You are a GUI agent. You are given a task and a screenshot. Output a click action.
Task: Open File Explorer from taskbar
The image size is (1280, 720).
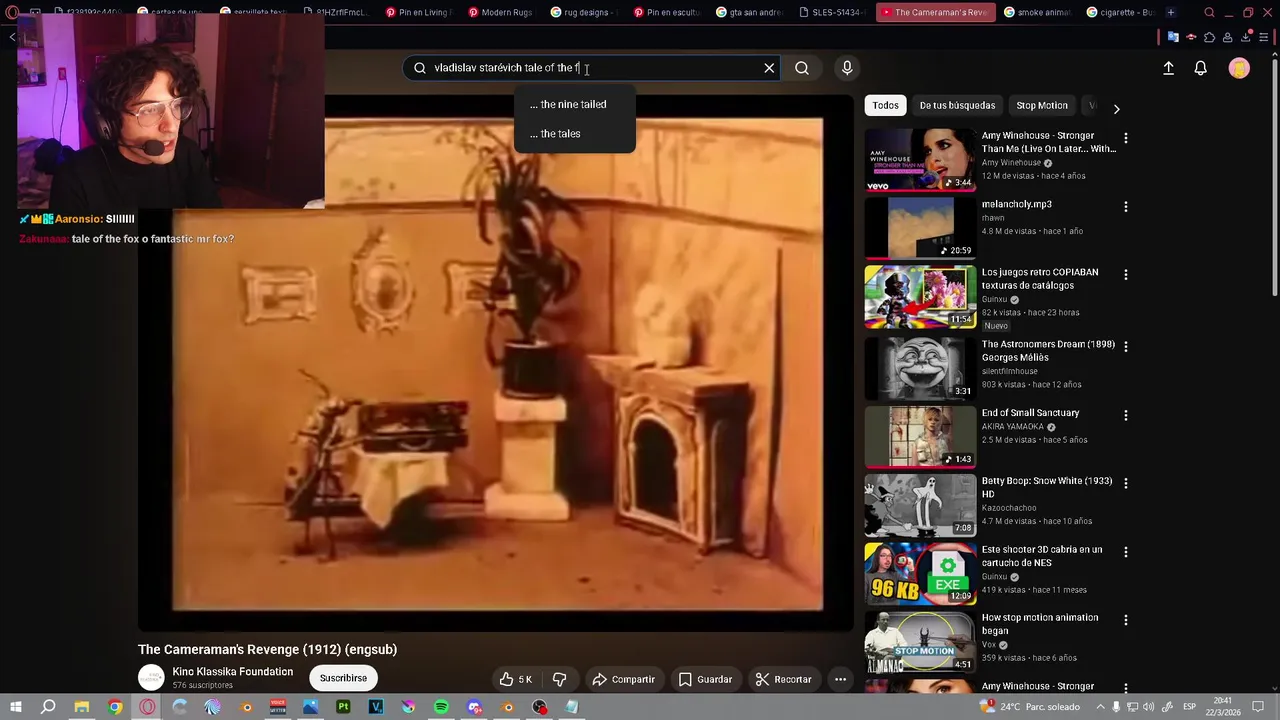(82, 707)
